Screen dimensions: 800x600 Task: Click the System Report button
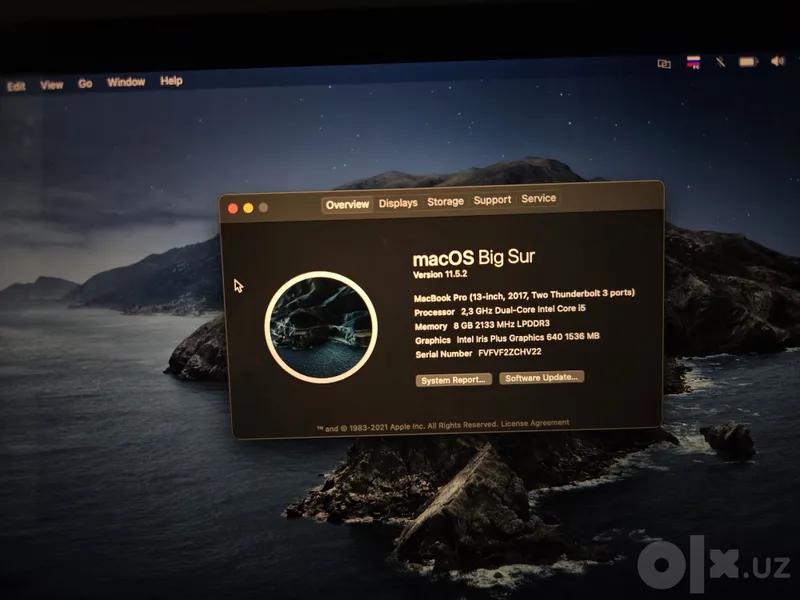point(454,380)
